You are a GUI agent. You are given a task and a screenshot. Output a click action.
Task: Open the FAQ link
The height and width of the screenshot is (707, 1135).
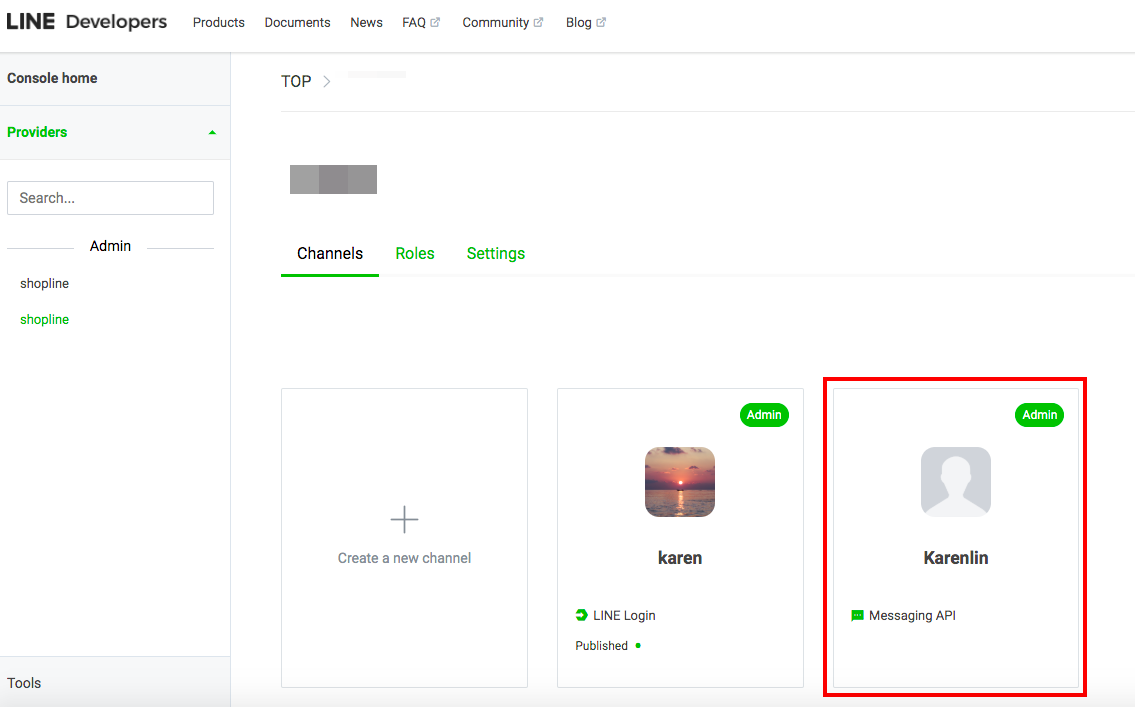tap(414, 22)
